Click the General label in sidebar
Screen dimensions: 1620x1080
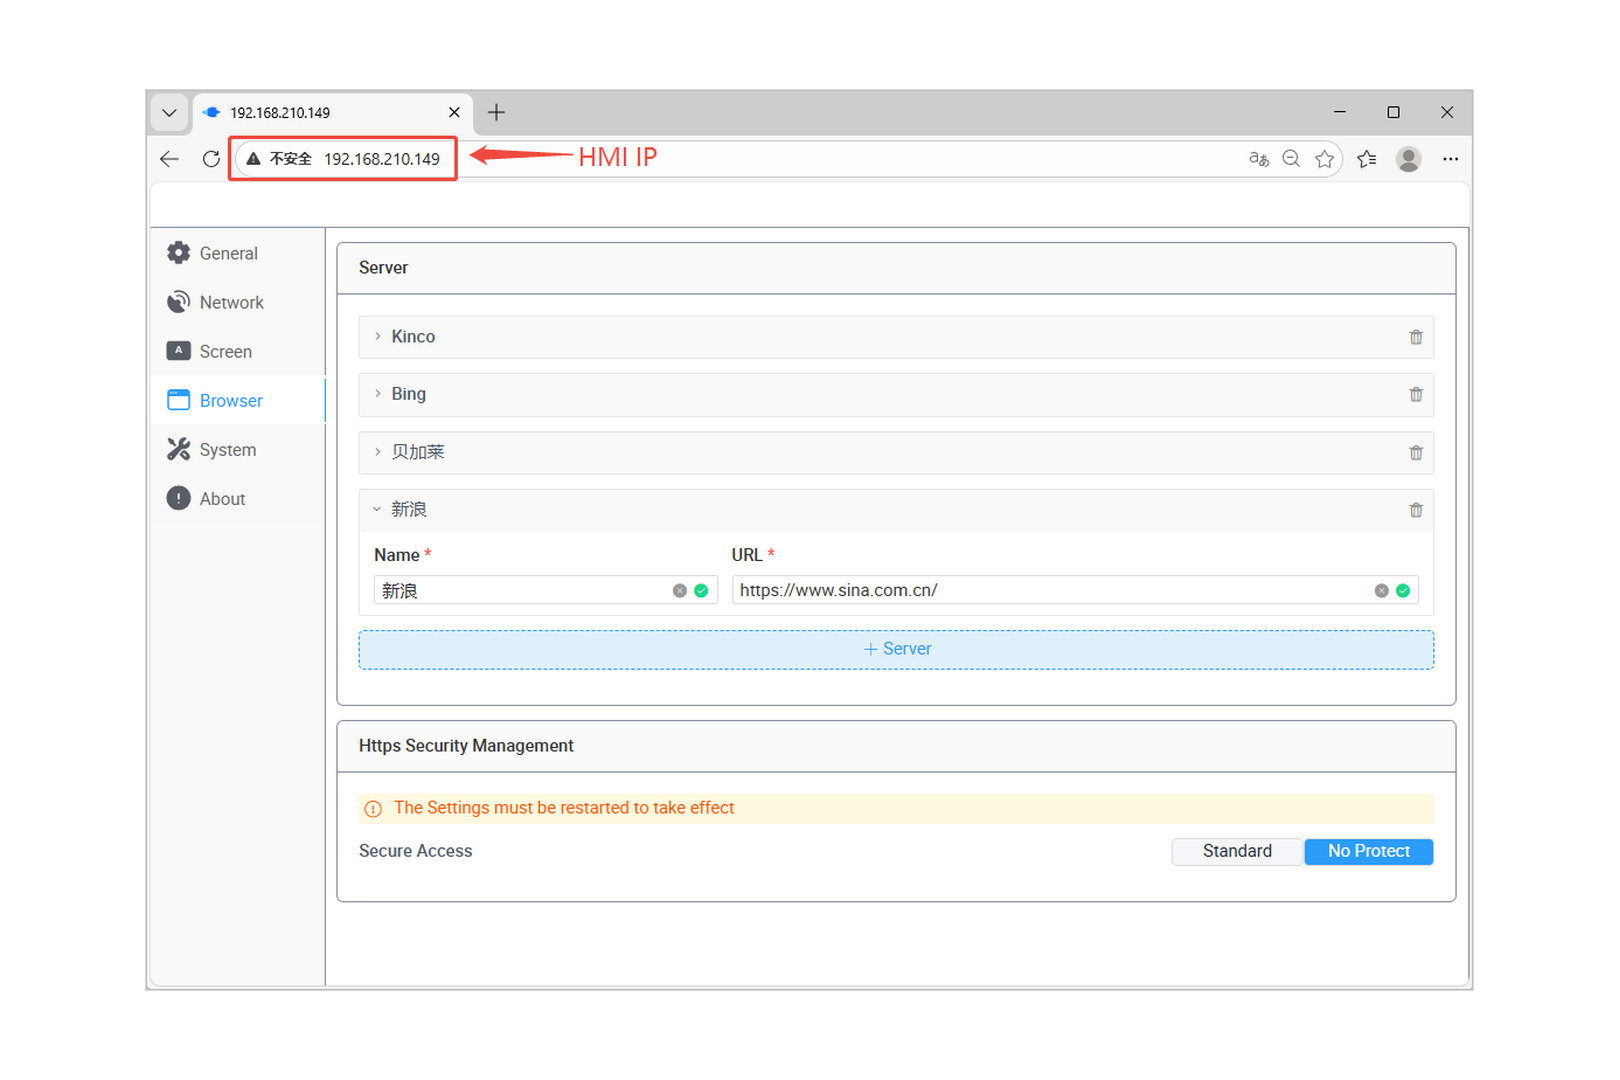(x=228, y=253)
